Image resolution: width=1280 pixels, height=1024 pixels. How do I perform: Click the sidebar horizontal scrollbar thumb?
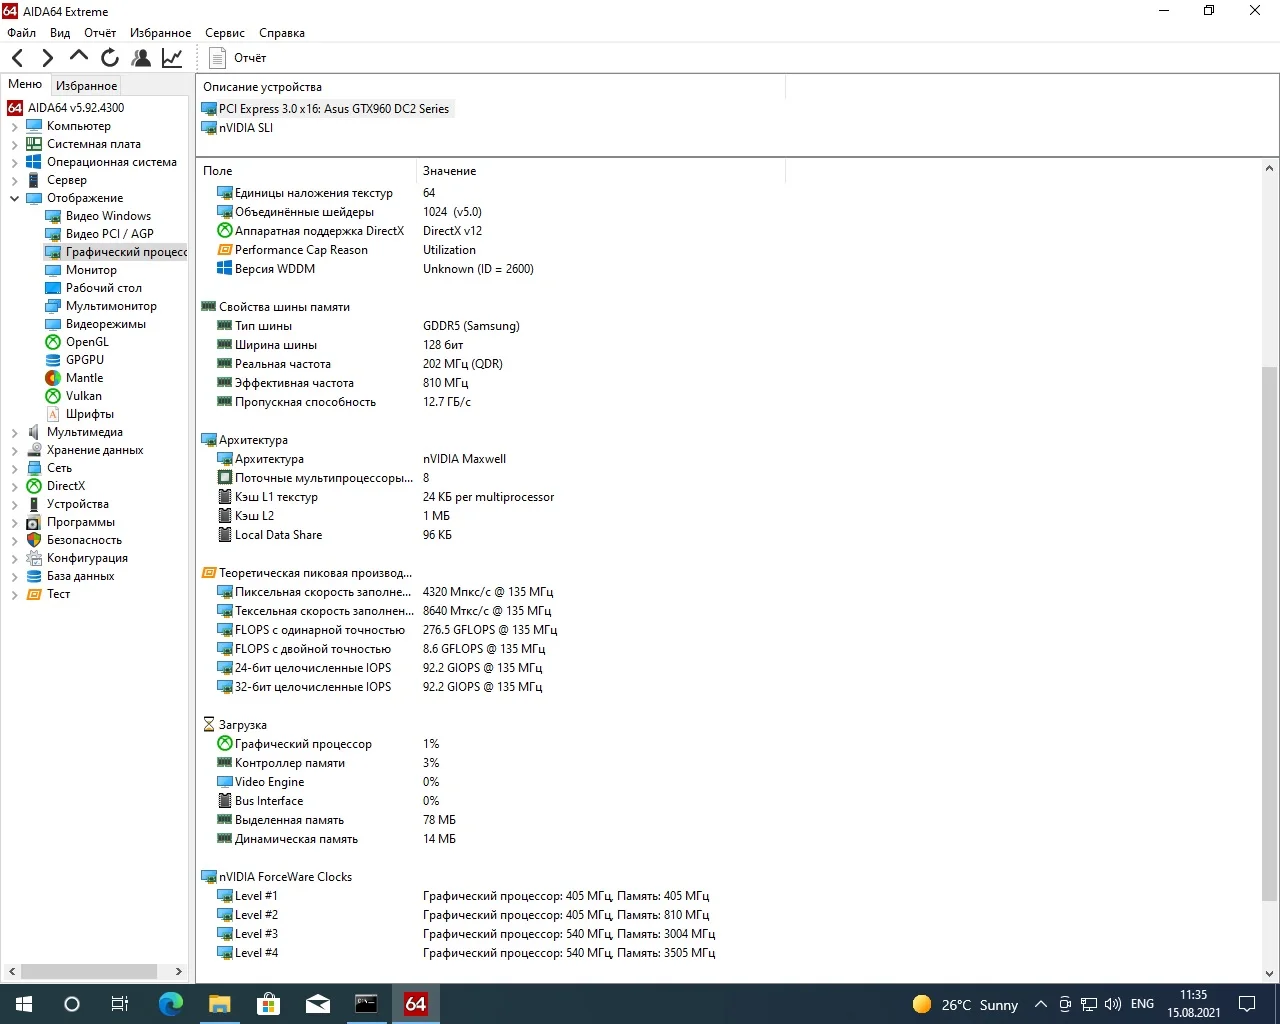(89, 971)
